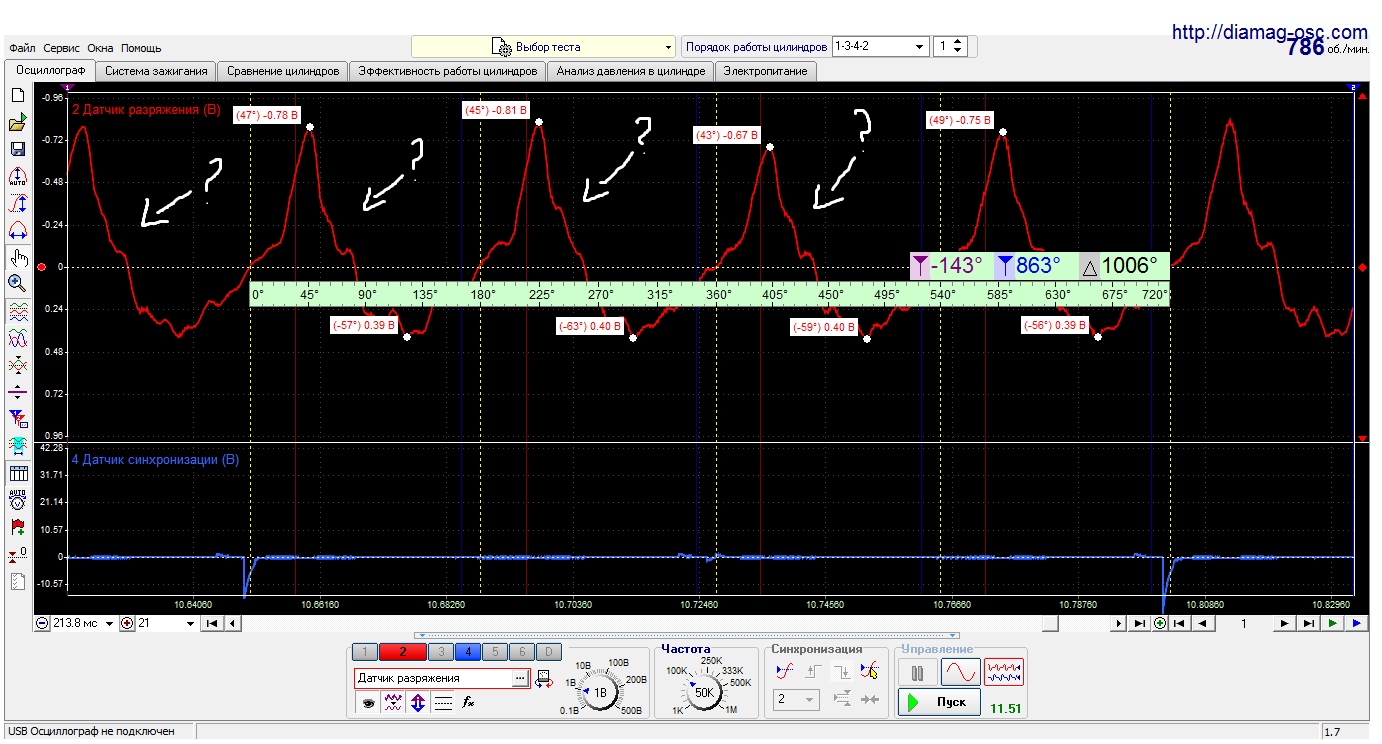The image size is (1382, 744).
Task: Add a bookmark with the red flag icon
Action: click(x=17, y=527)
